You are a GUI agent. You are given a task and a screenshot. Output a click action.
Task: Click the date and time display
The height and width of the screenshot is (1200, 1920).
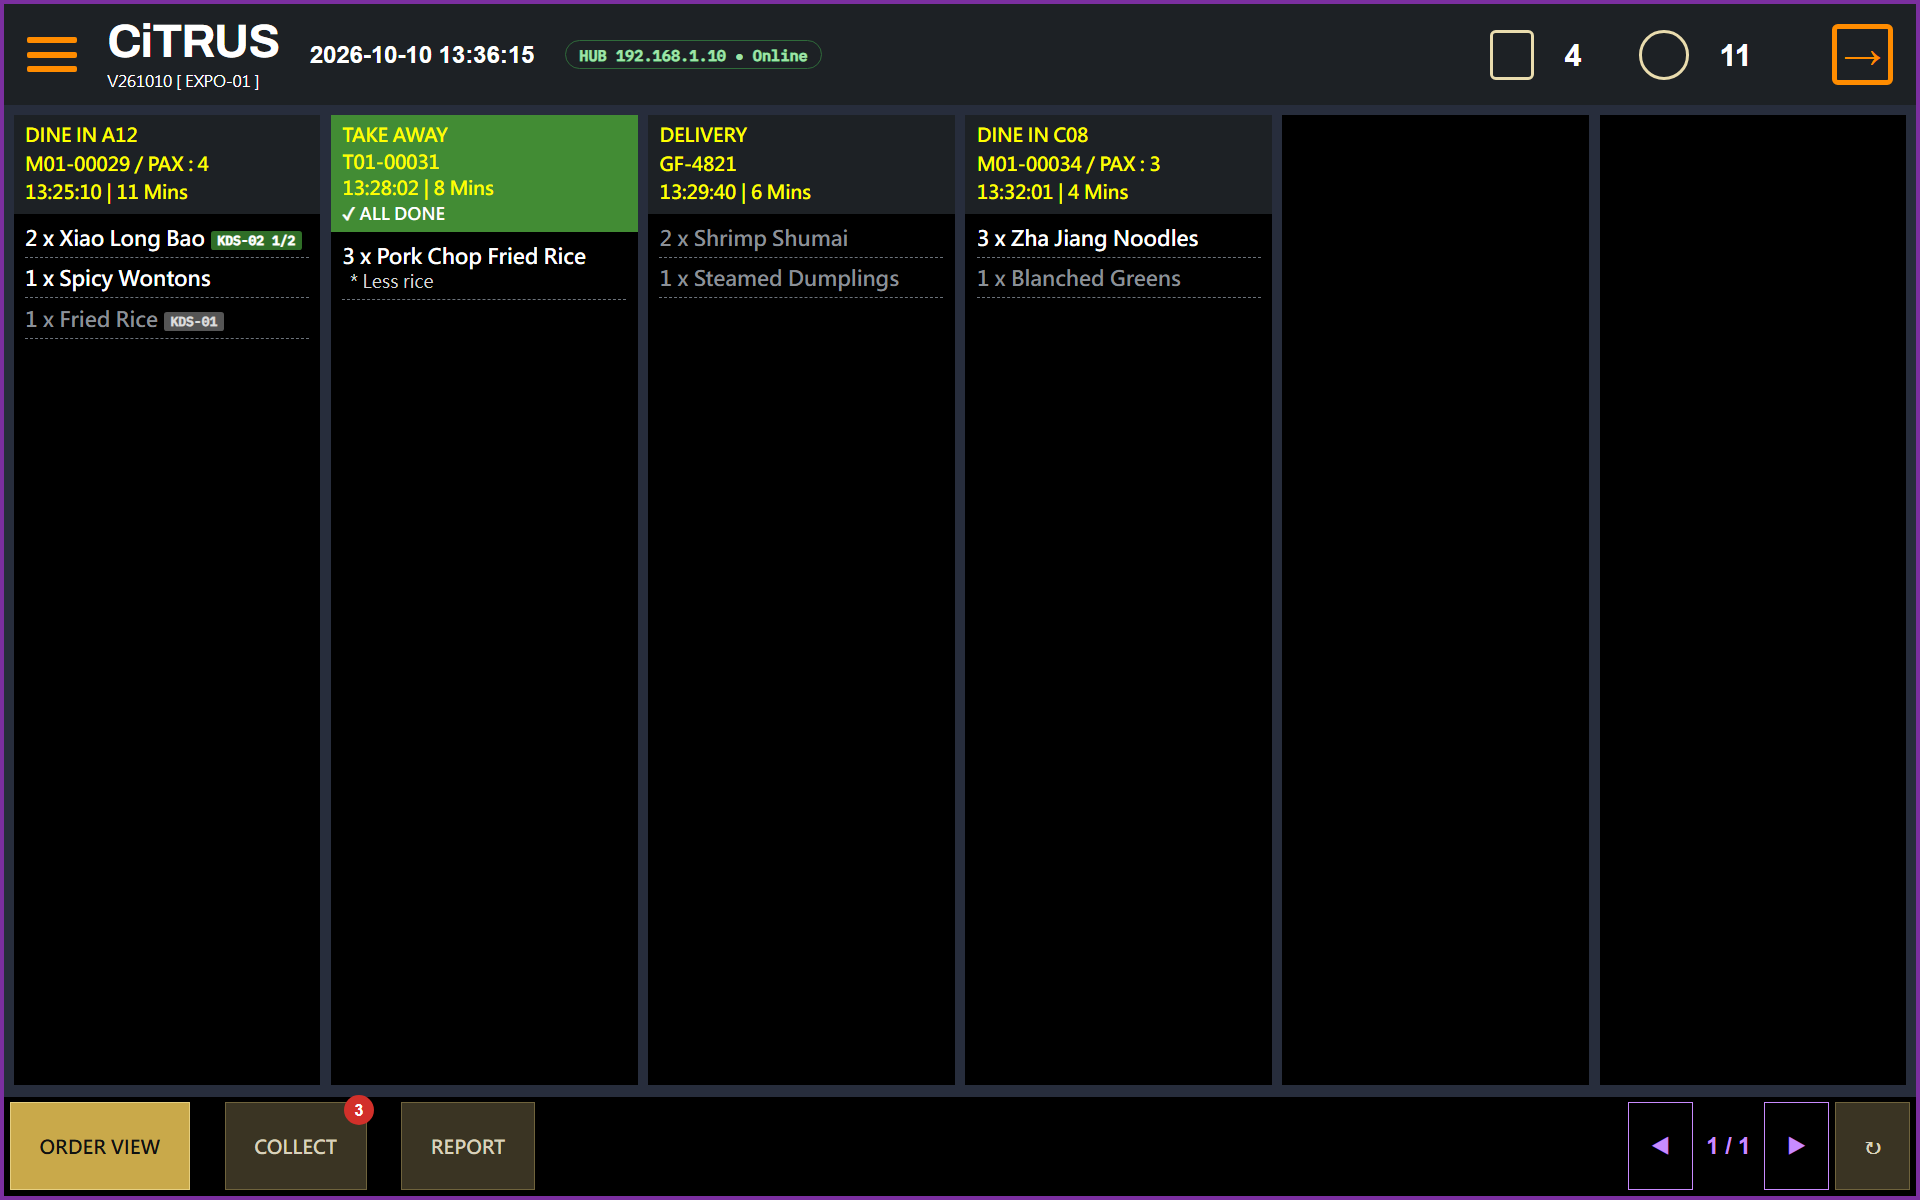(x=422, y=55)
